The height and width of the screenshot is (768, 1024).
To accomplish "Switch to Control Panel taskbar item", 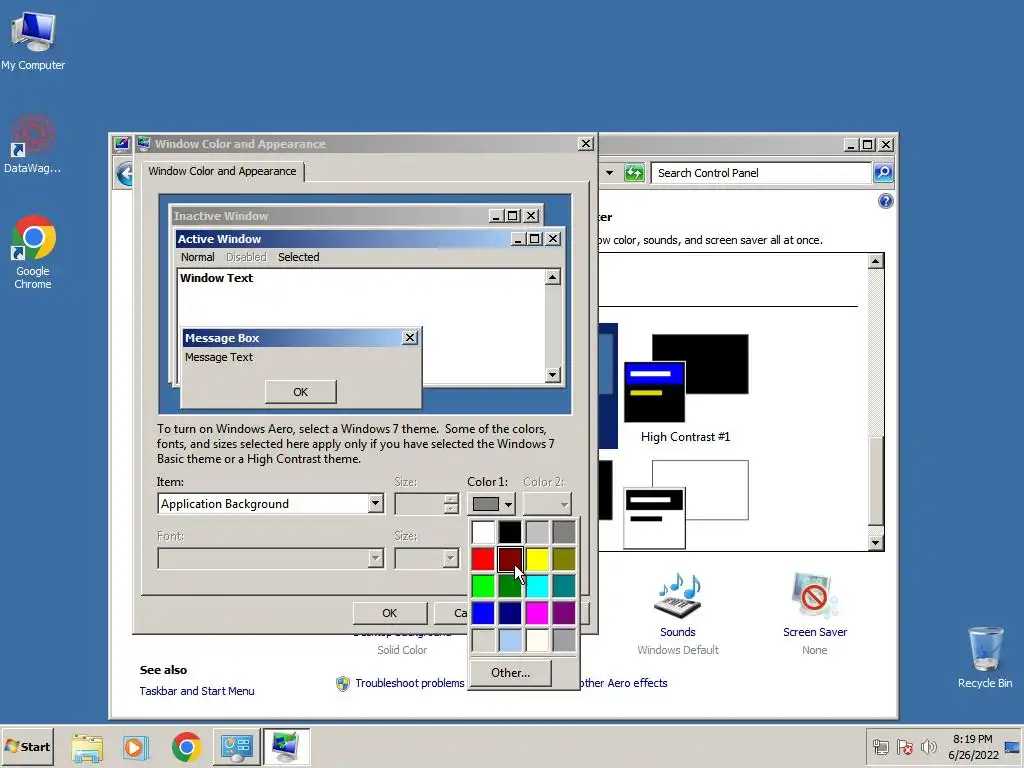I will 236,747.
